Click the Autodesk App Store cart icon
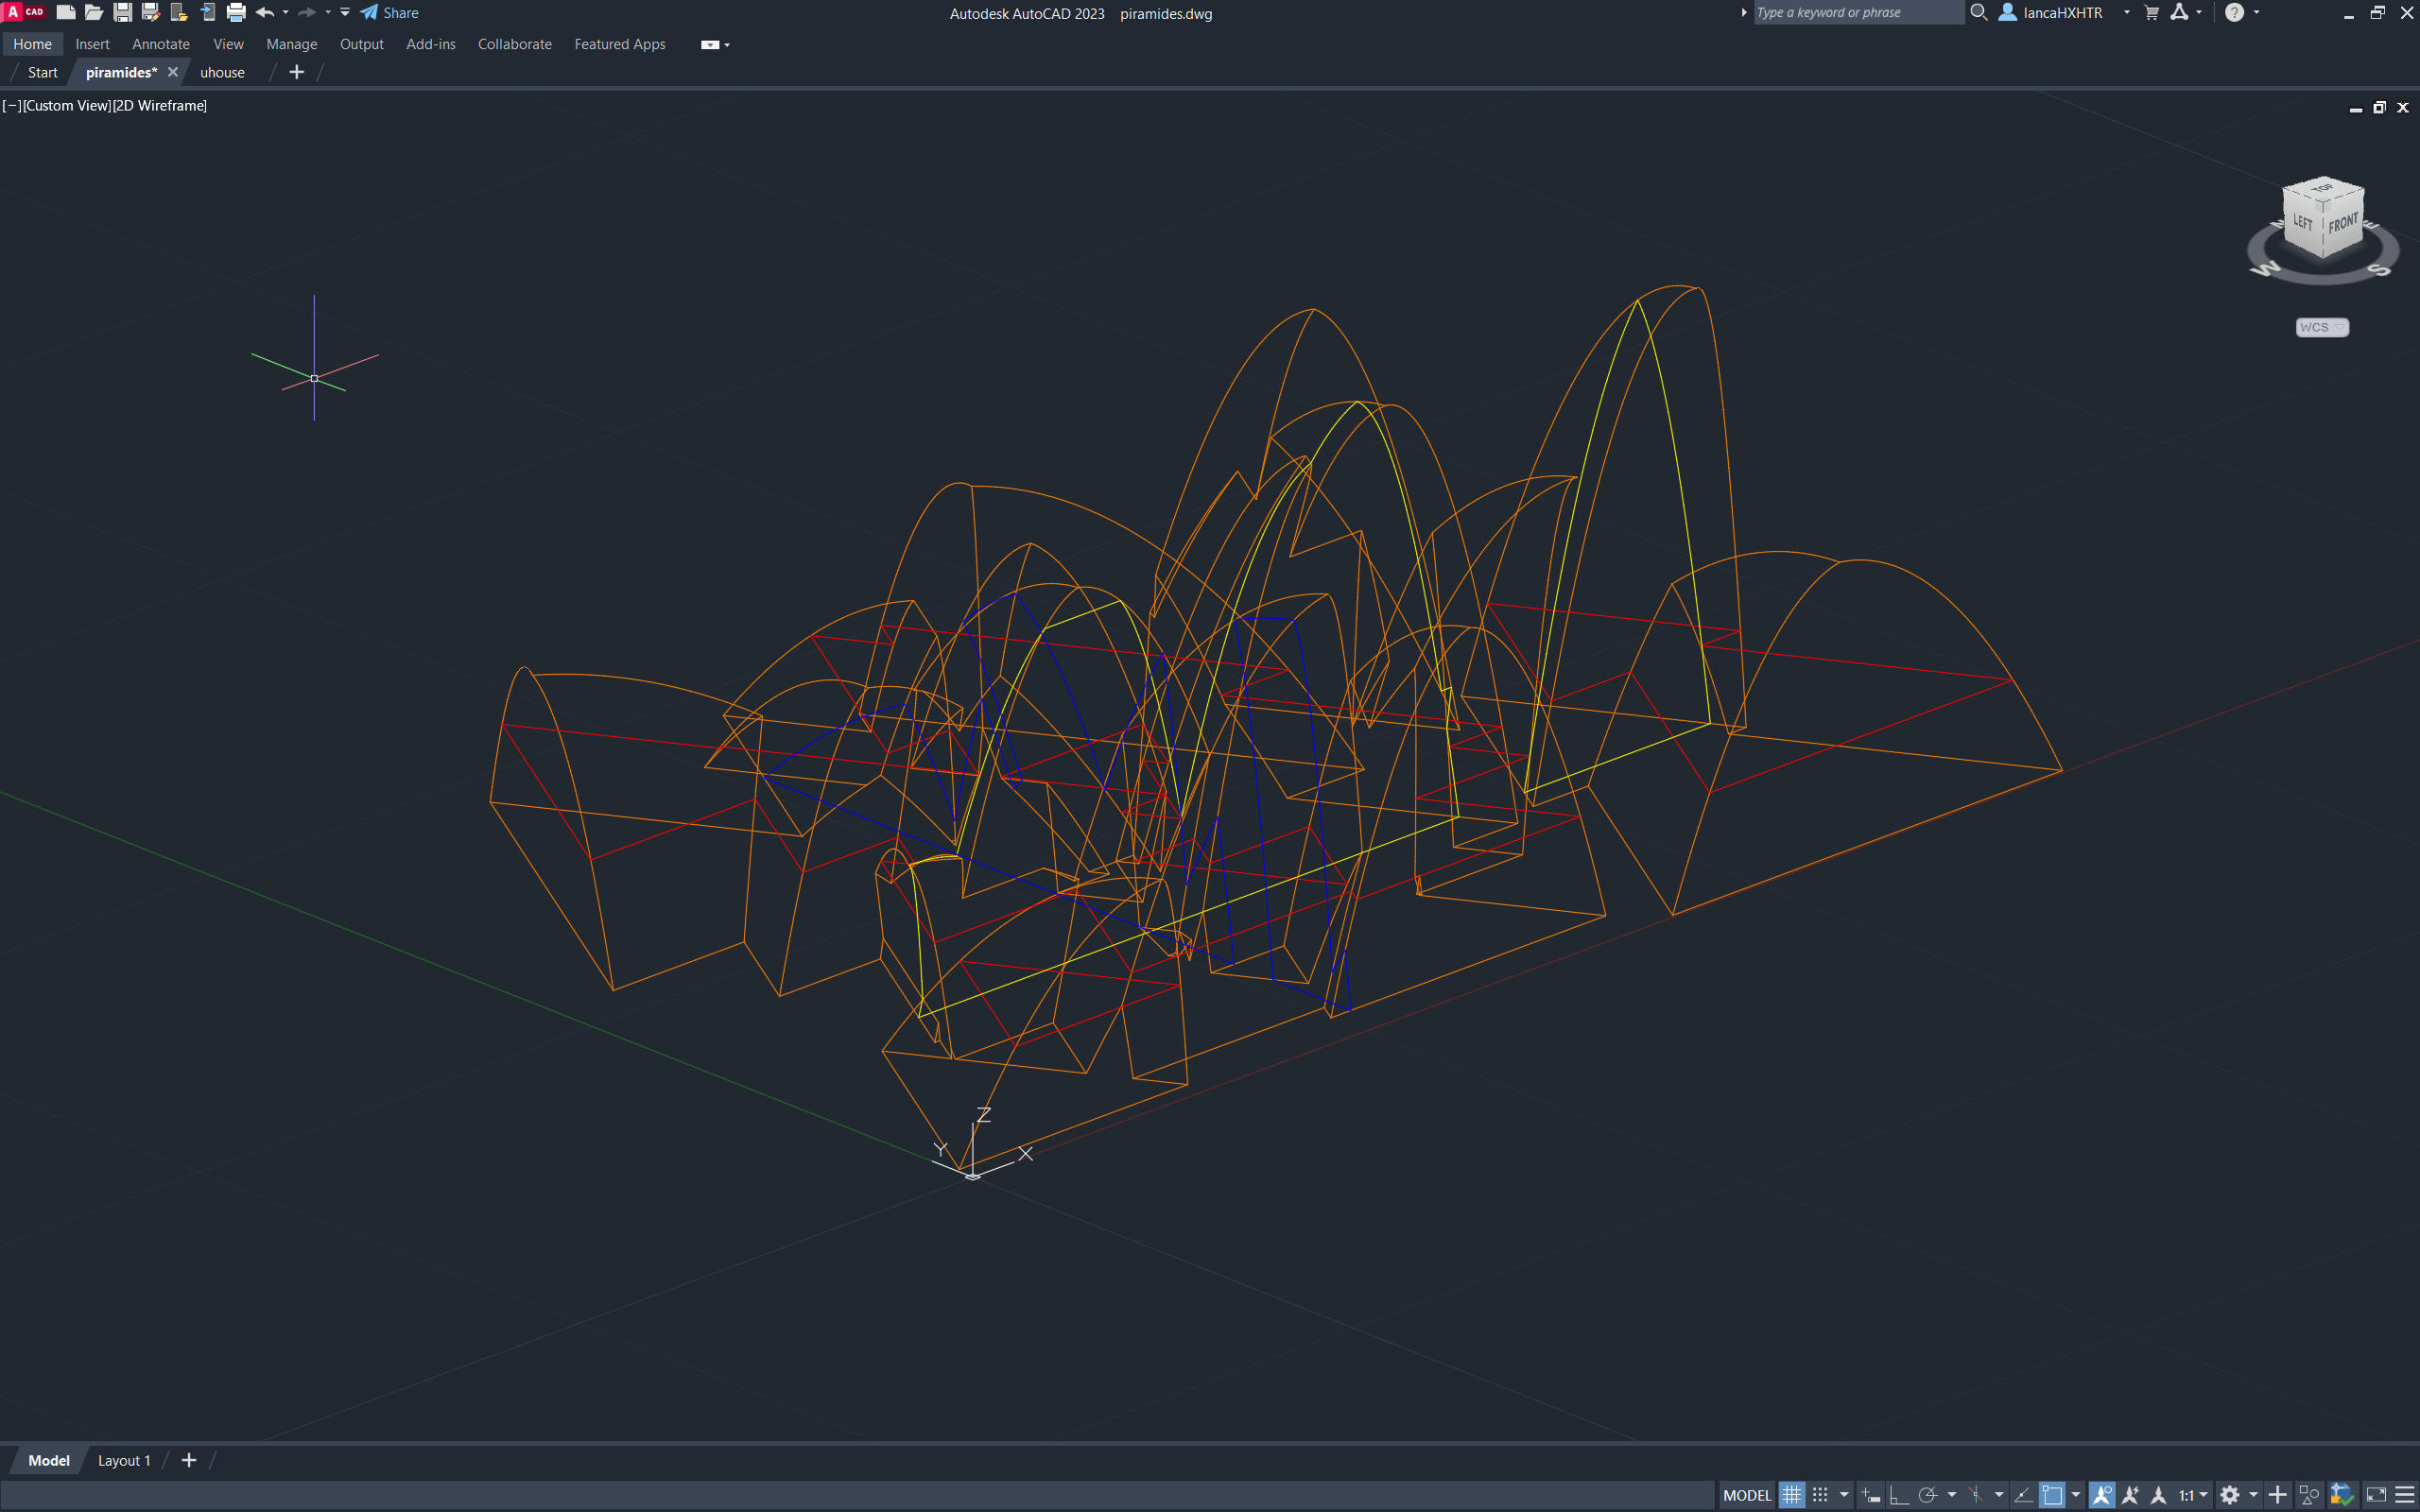Image resolution: width=2420 pixels, height=1512 pixels. tap(2151, 13)
